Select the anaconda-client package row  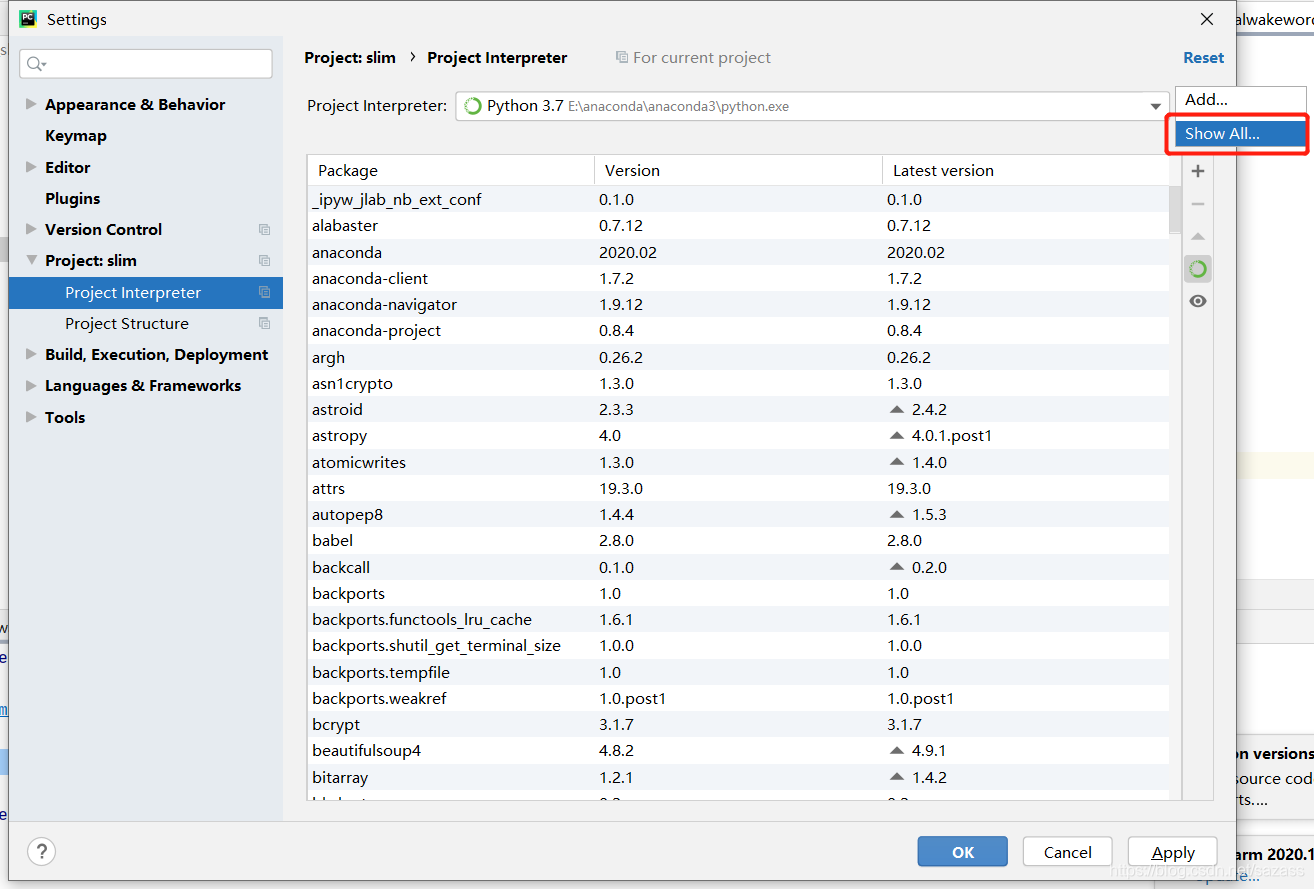pyautogui.click(x=738, y=278)
